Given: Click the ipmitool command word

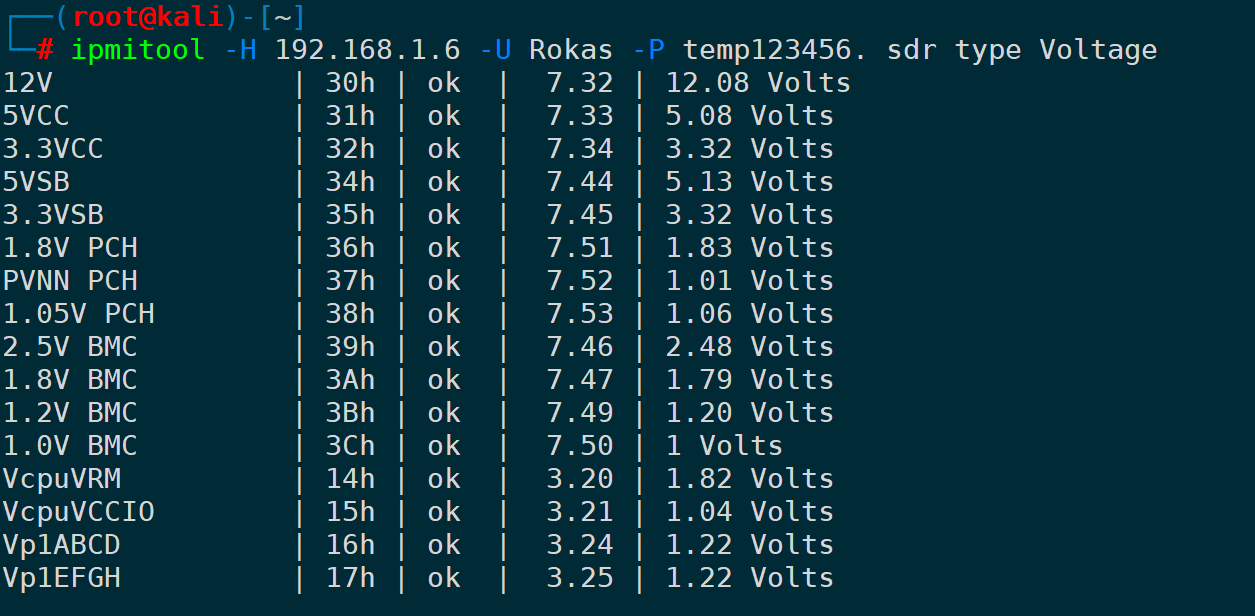Looking at the screenshot, I should pos(138,49).
